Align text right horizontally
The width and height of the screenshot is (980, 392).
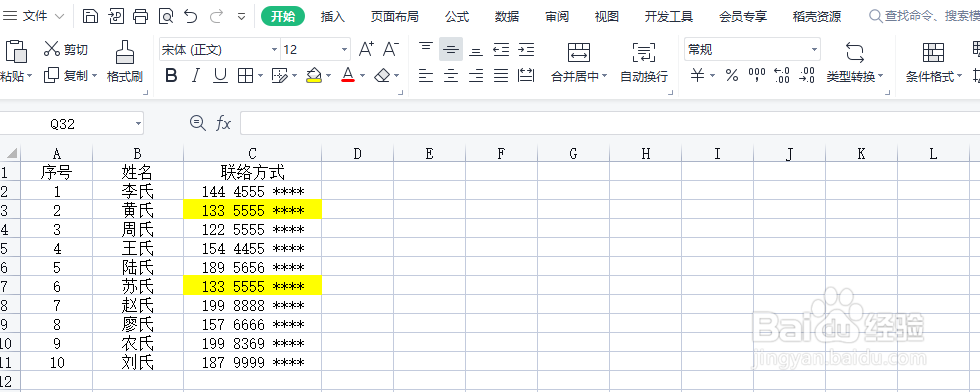(x=476, y=76)
